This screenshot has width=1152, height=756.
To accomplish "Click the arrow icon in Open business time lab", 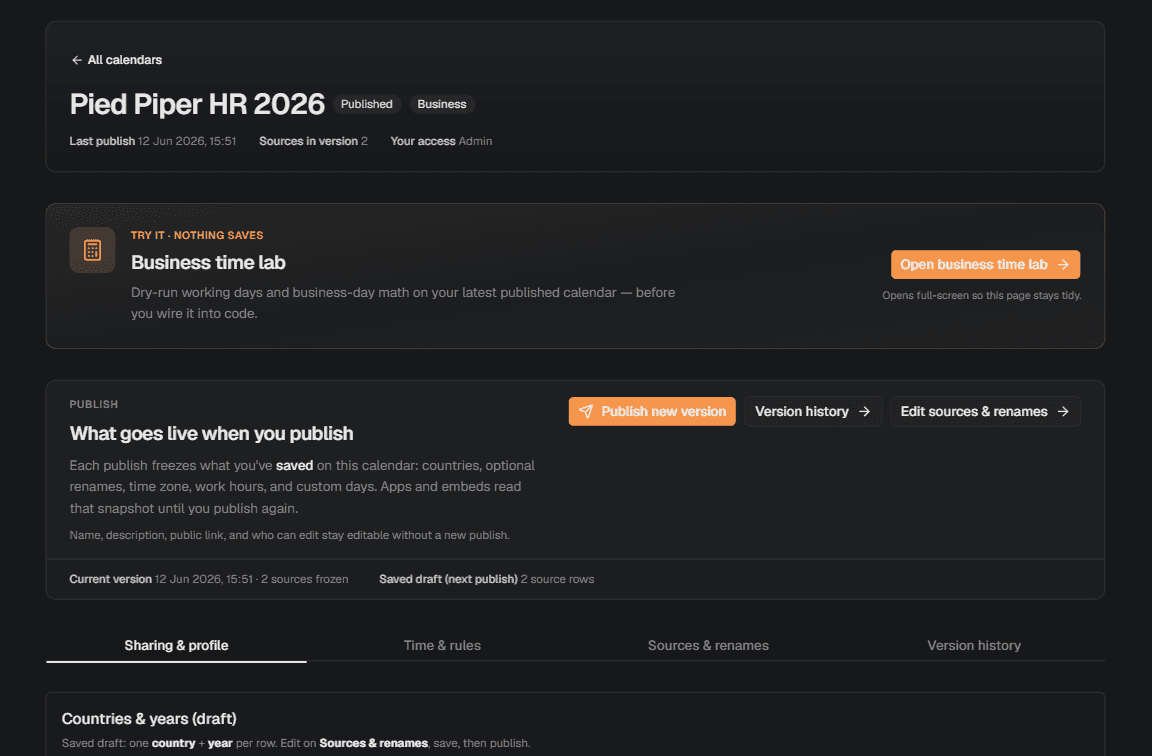I will pyautogui.click(x=1063, y=264).
